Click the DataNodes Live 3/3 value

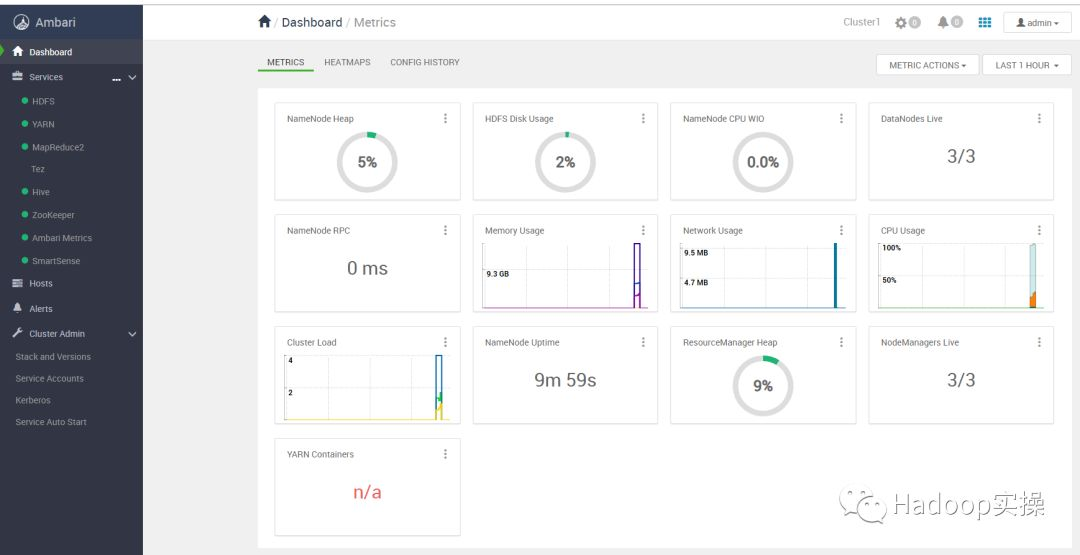tap(961, 156)
